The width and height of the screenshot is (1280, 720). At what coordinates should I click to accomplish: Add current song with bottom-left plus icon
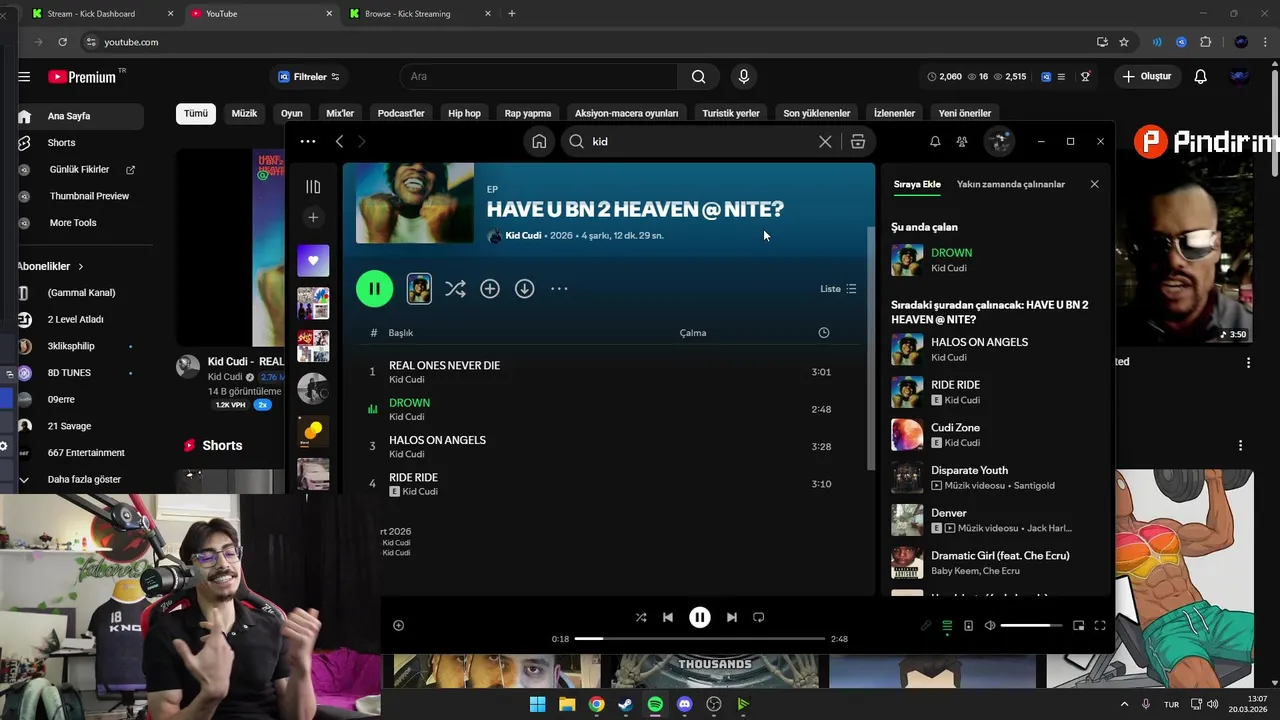[x=398, y=626]
